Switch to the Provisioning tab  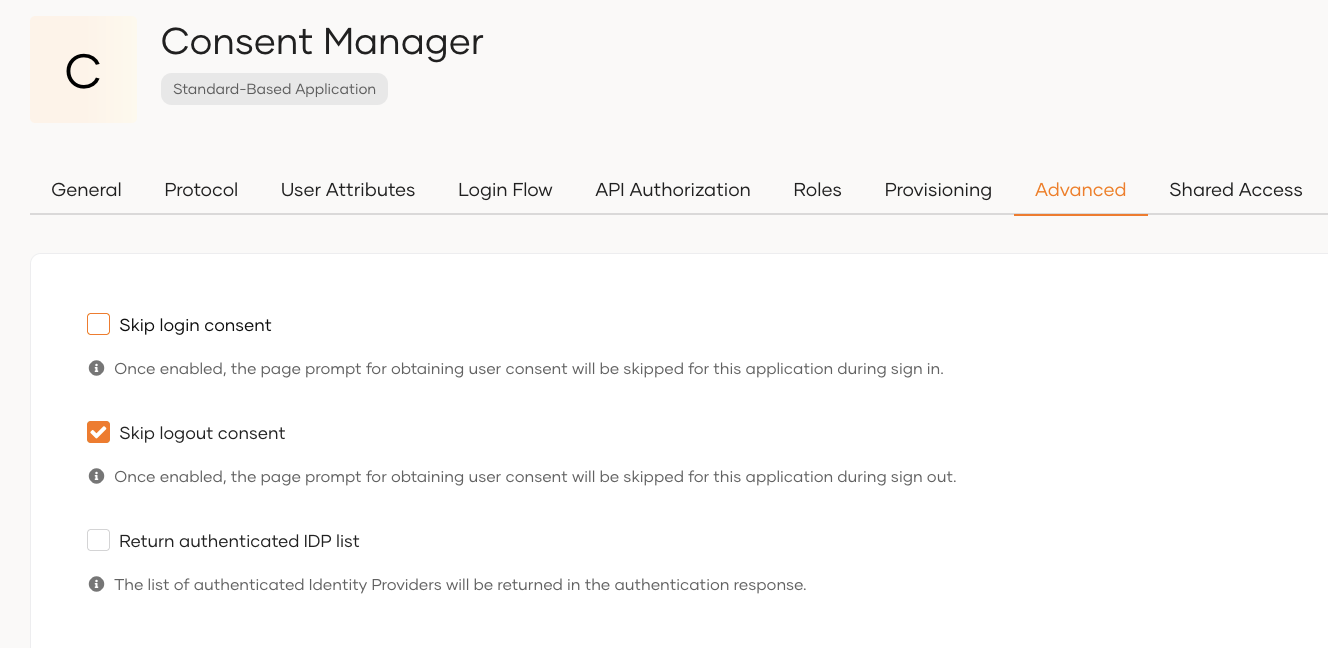[x=937, y=189]
